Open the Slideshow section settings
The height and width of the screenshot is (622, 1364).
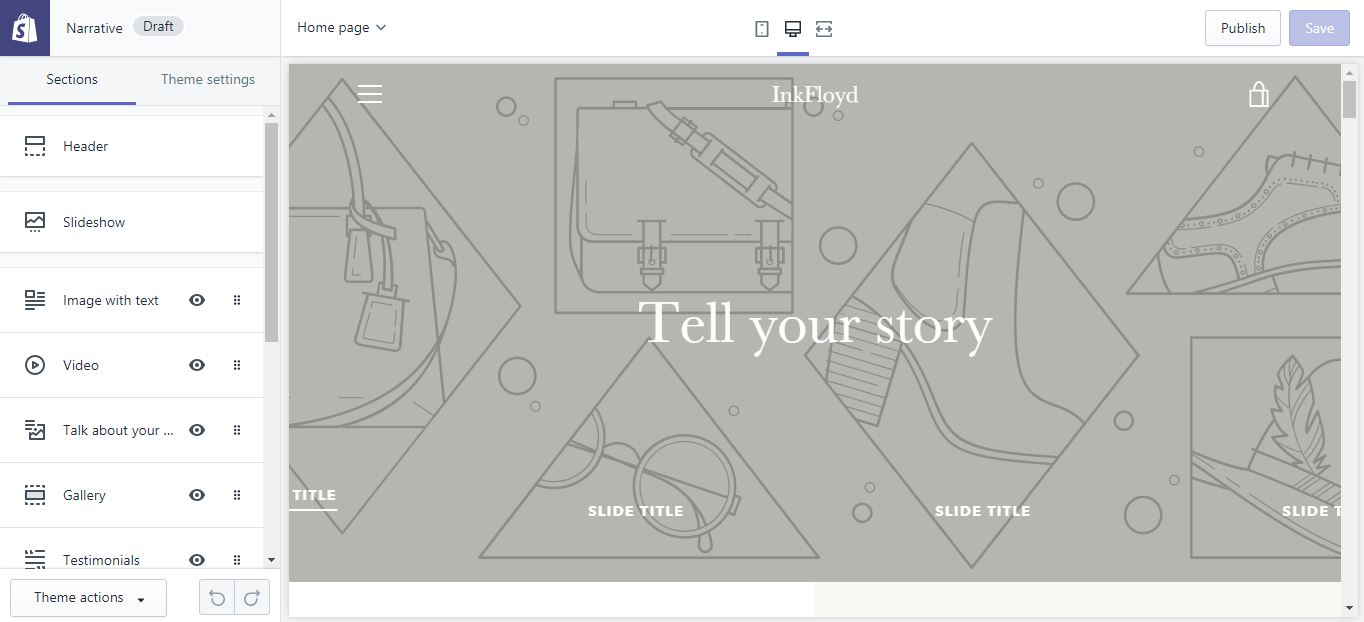[x=132, y=222]
